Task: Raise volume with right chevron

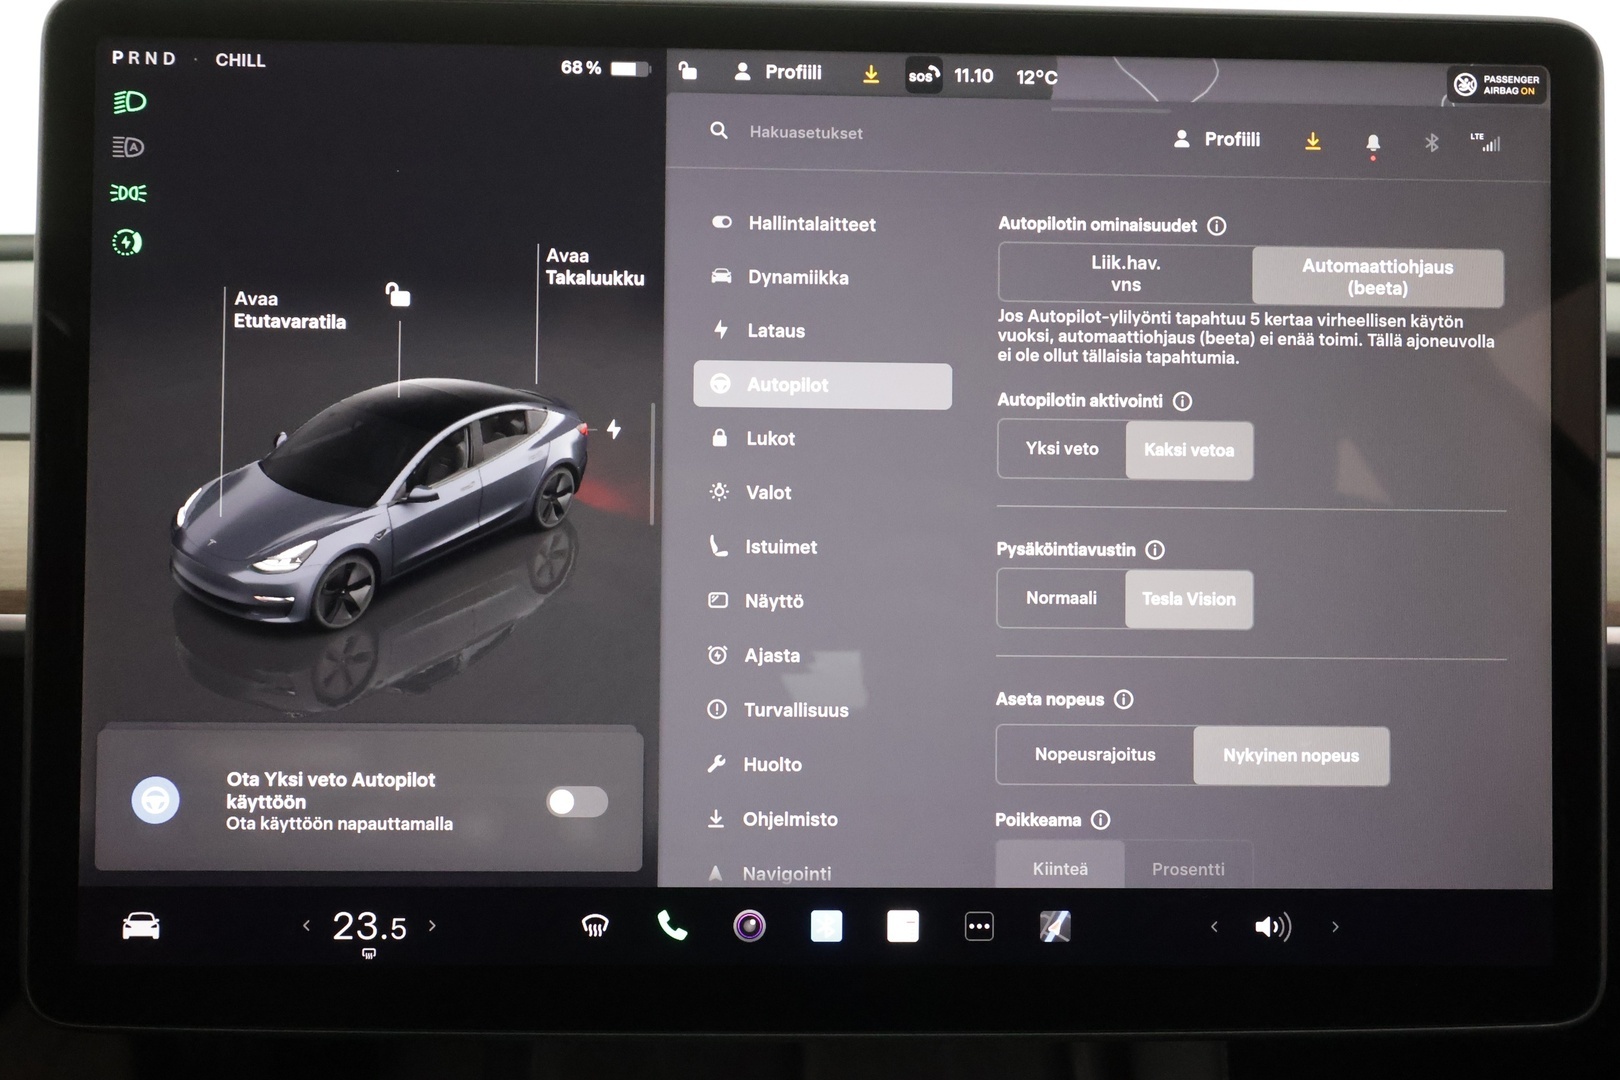Action: (1335, 927)
